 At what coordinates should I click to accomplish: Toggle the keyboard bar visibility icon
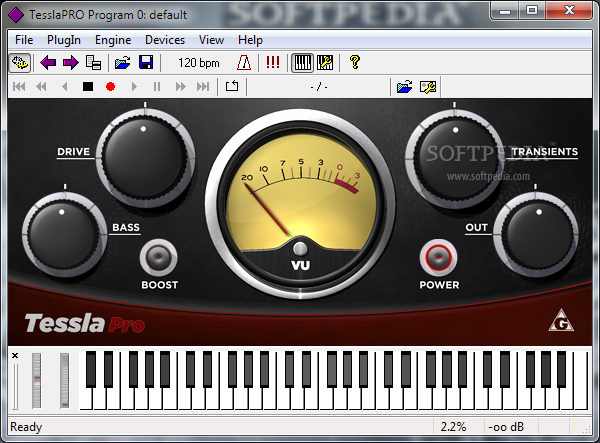pyautogui.click(x=302, y=63)
